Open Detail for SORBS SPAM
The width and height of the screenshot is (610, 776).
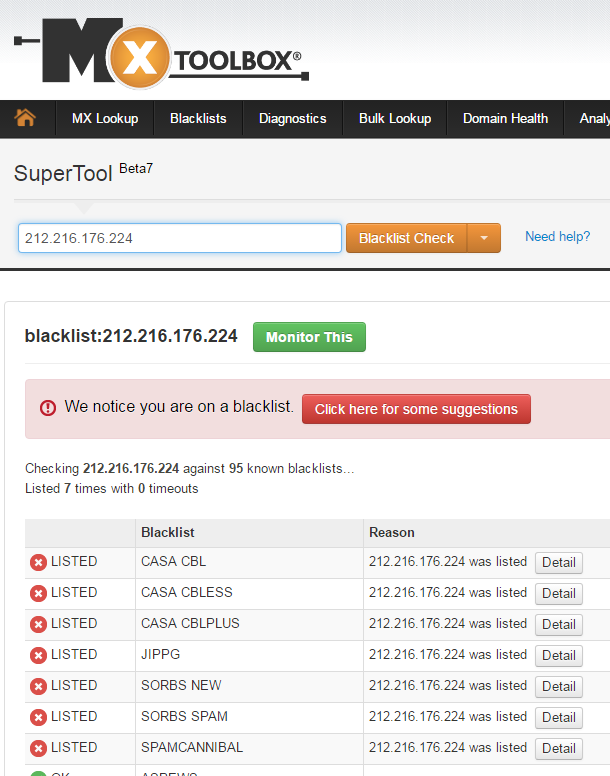[559, 717]
